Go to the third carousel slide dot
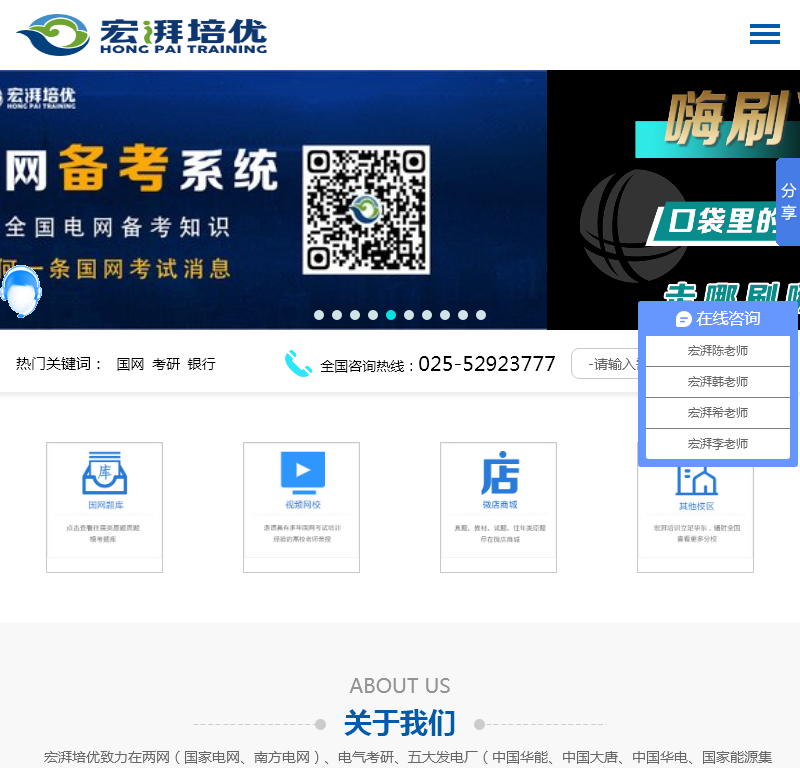Viewport: 800px width, 768px height. pyautogui.click(x=355, y=315)
